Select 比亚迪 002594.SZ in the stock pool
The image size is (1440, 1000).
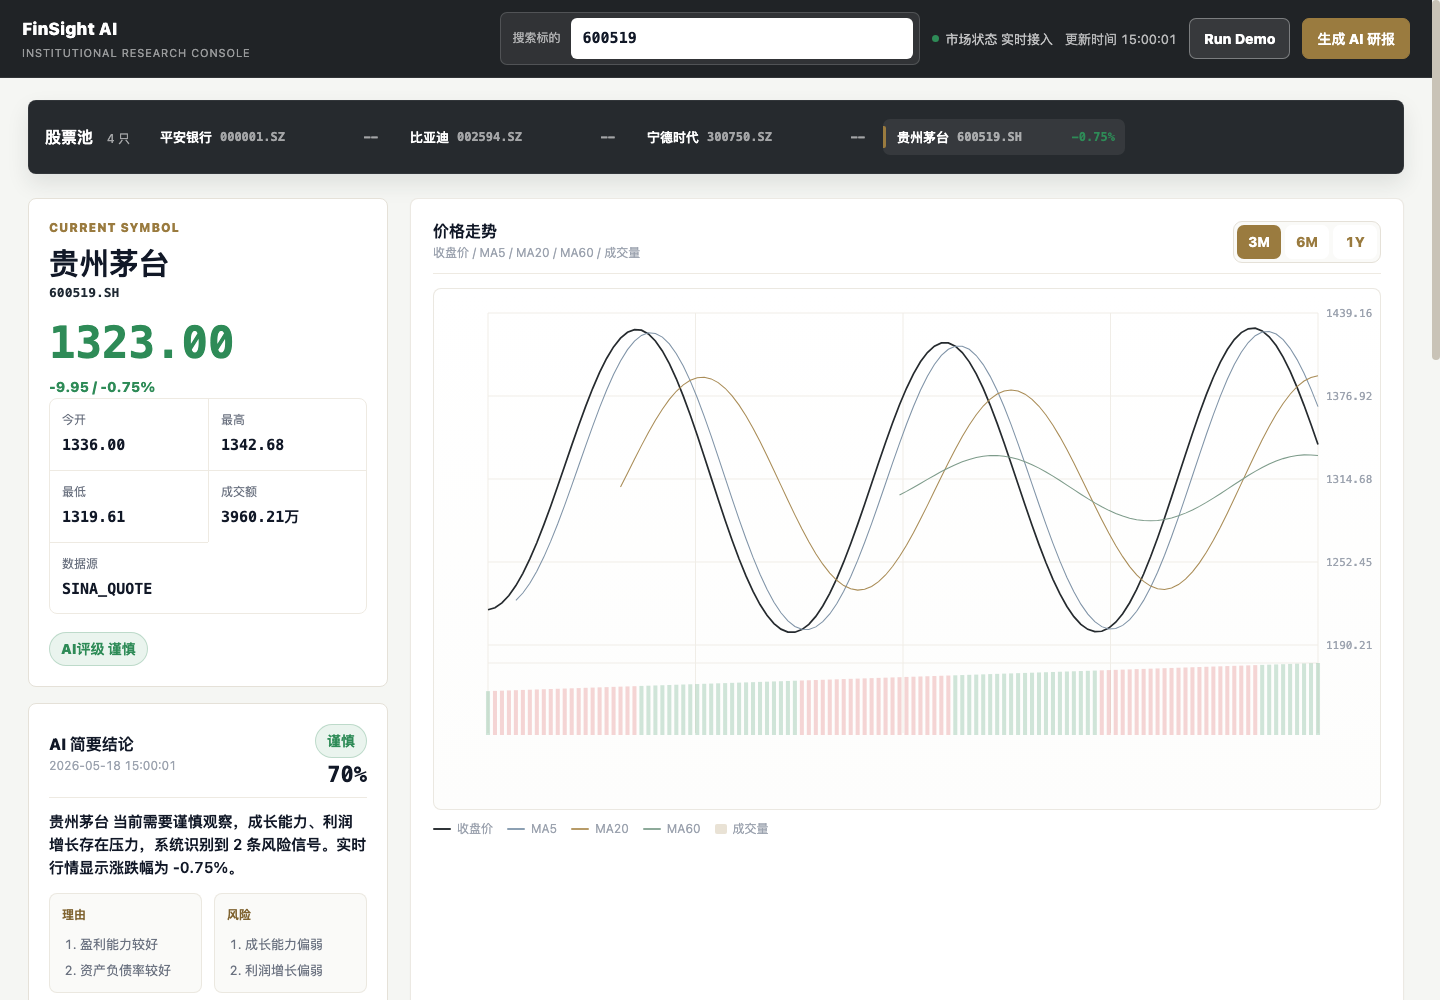coord(512,137)
